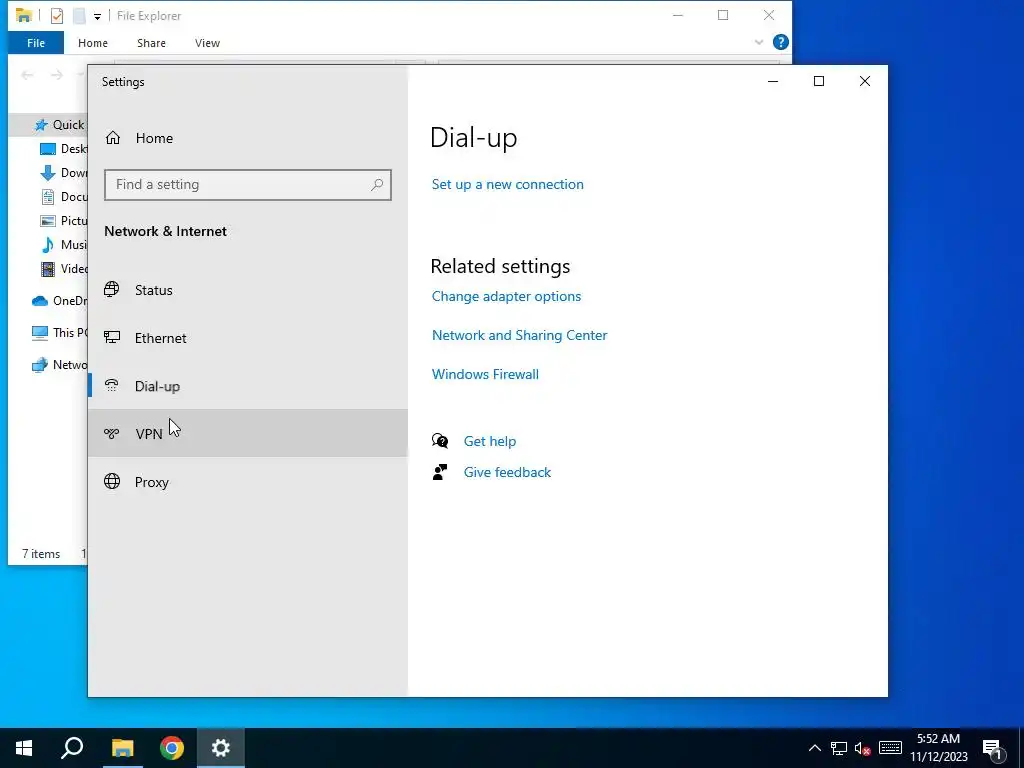The height and width of the screenshot is (768, 1024).
Task: Click File Explorer help question mark icon
Action: click(780, 42)
